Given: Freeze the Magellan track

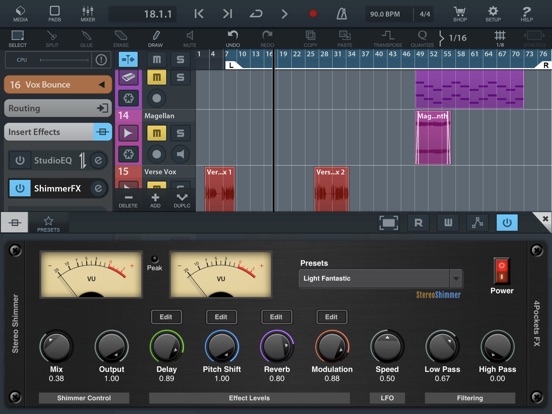Looking at the screenshot, I should point(128,154).
